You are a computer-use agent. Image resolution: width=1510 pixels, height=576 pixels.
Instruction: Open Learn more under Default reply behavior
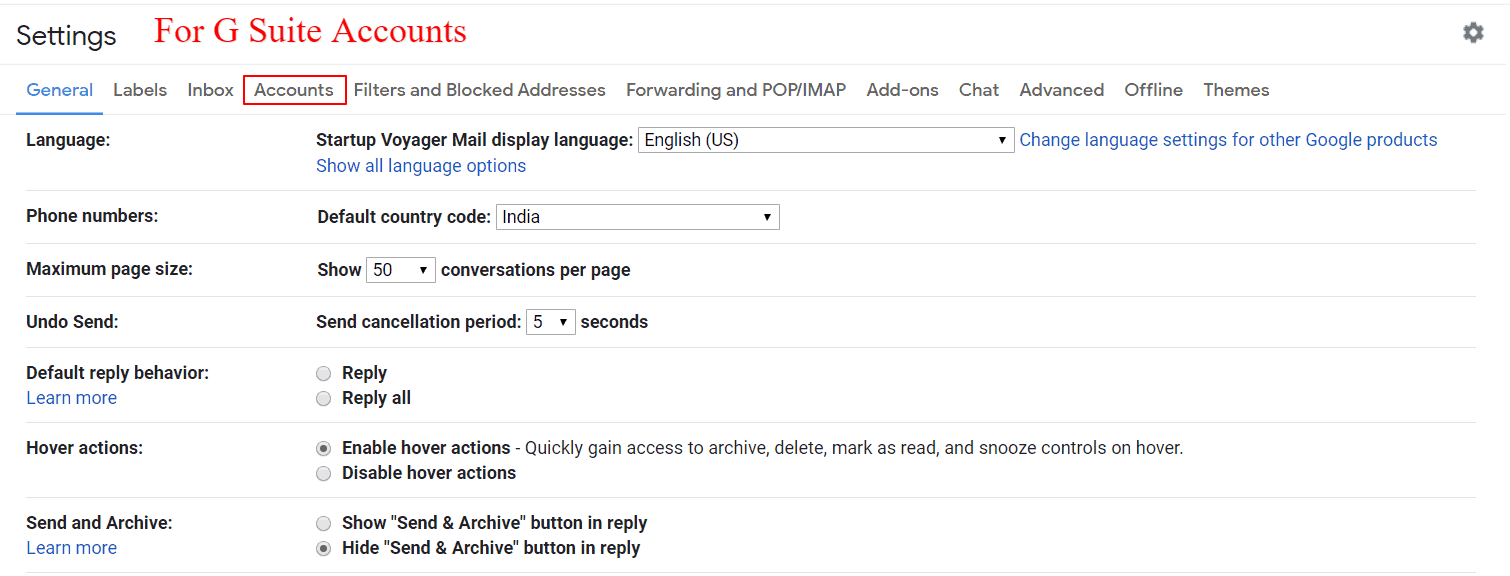tap(71, 398)
